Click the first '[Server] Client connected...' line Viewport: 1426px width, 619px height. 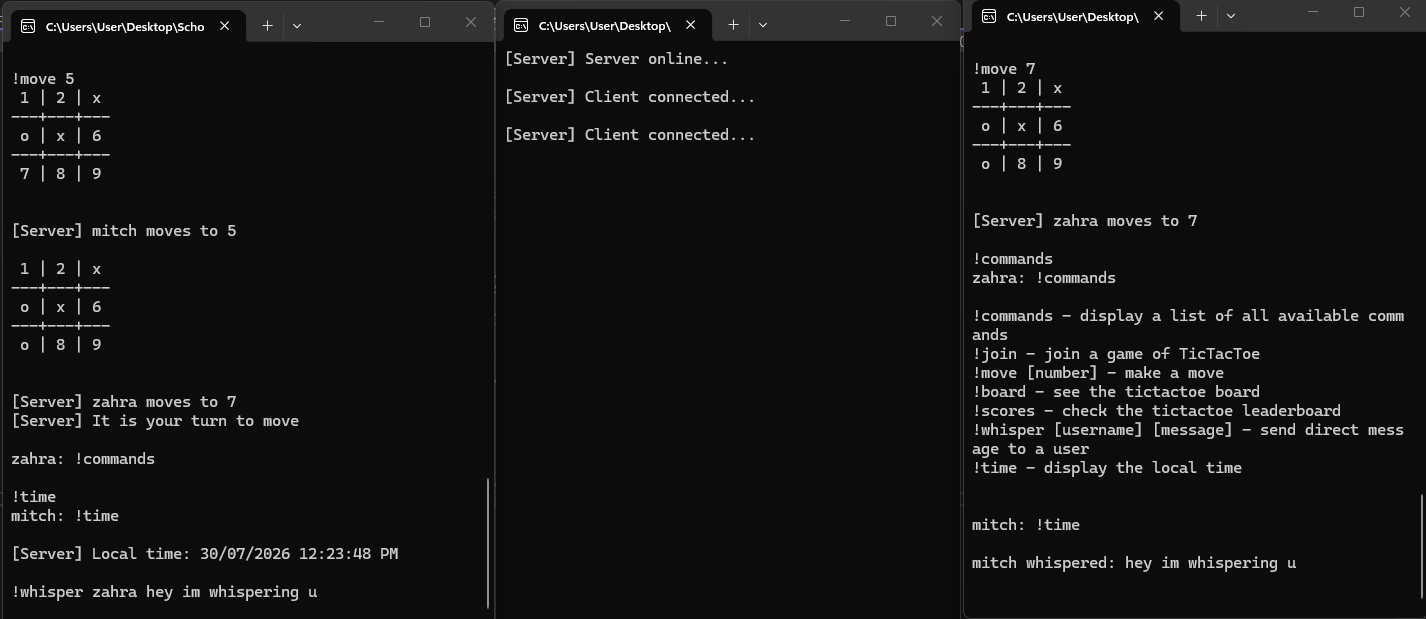[630, 97]
